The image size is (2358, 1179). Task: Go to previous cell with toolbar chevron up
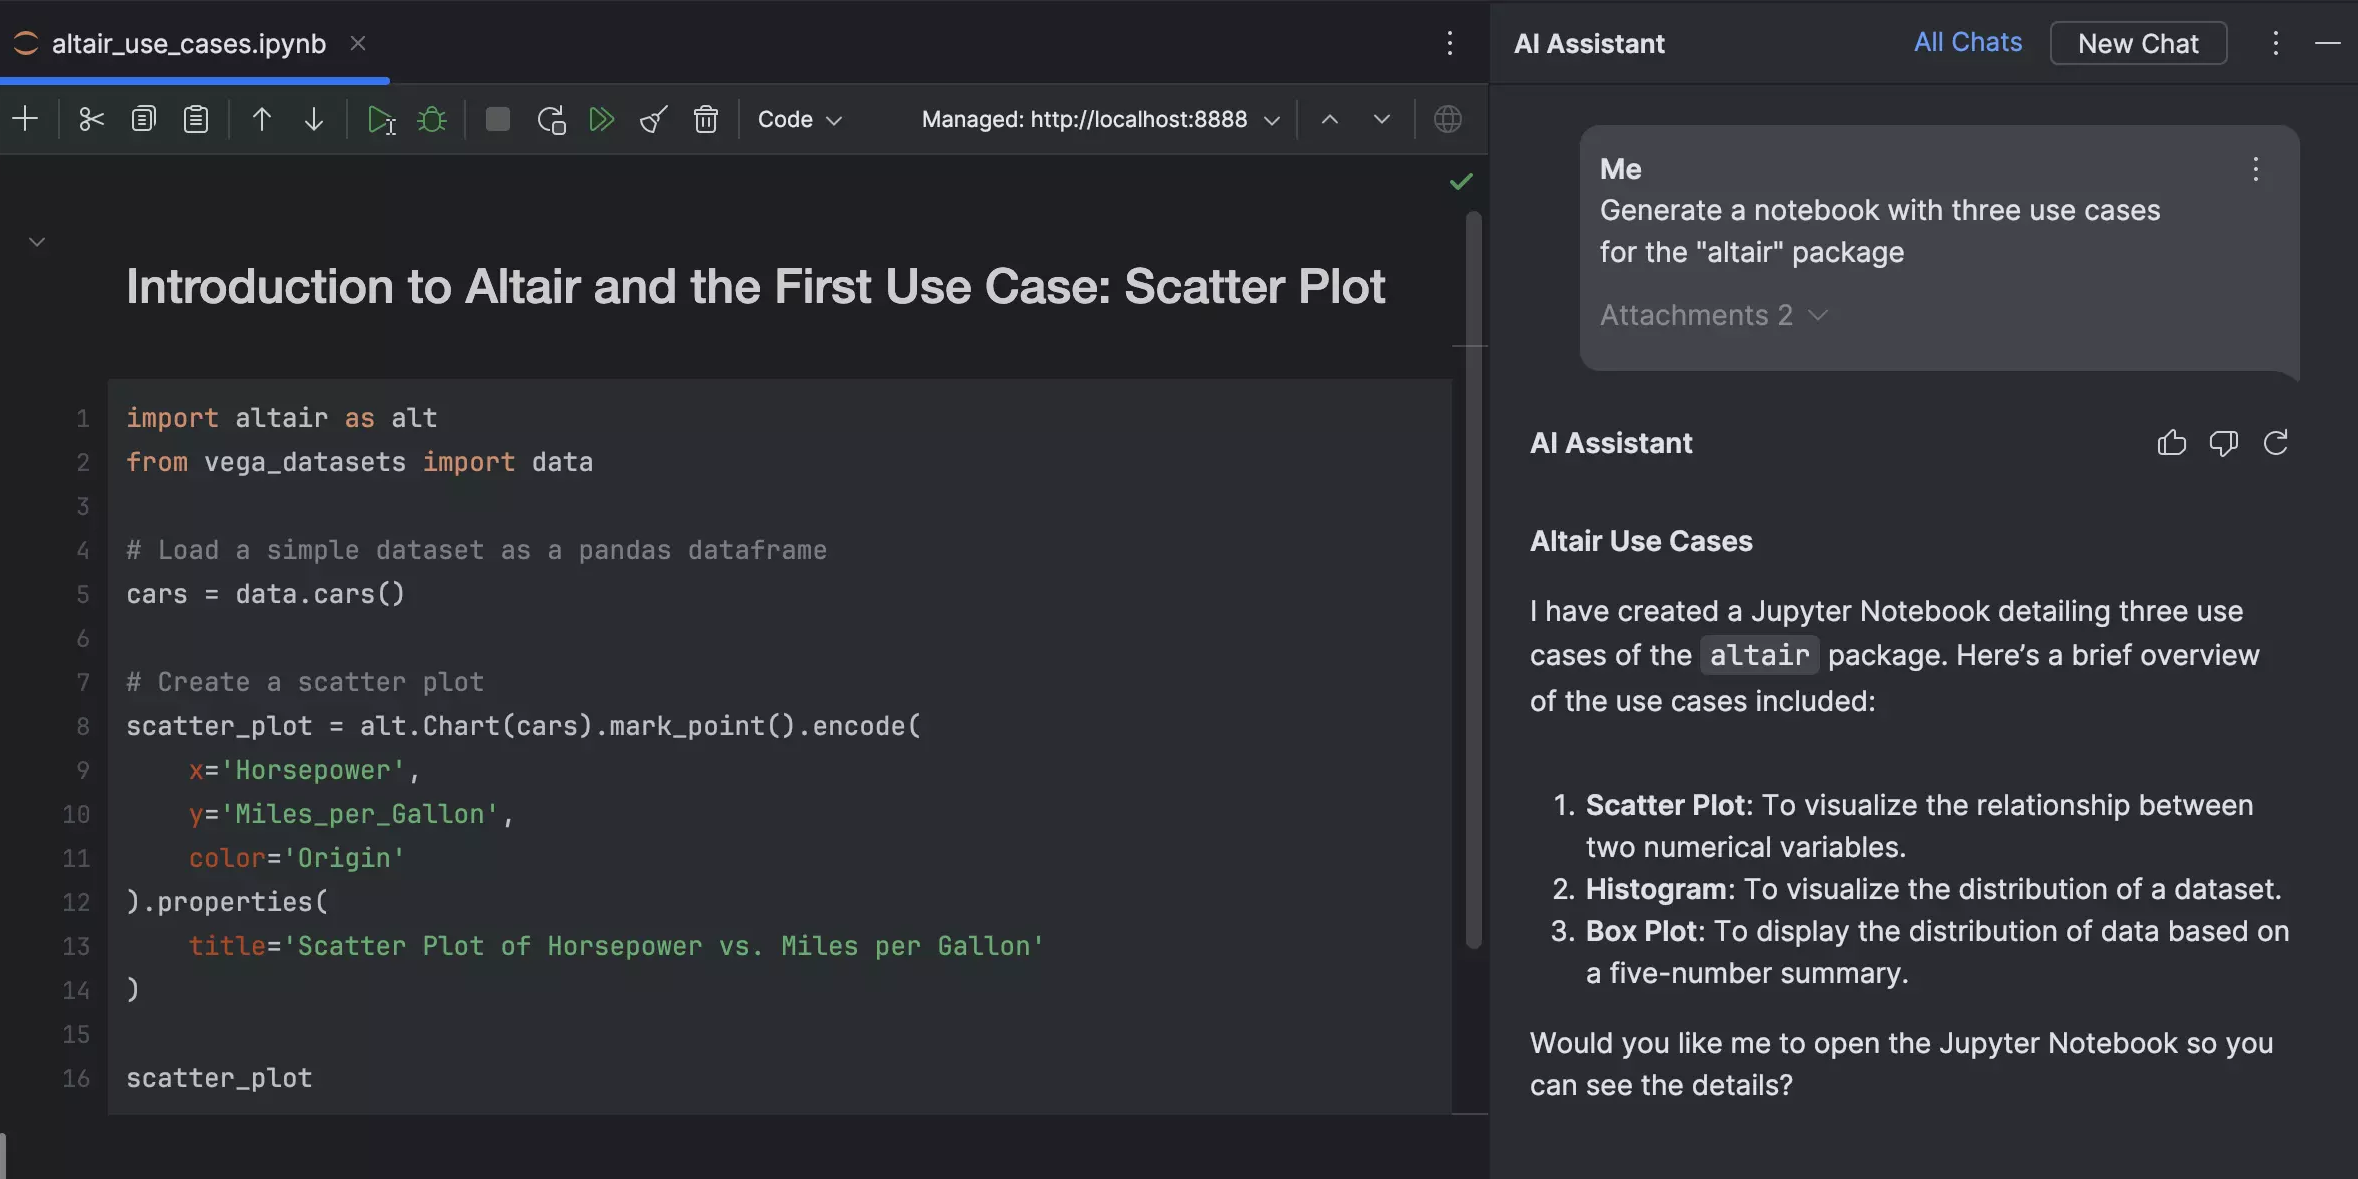click(1329, 119)
